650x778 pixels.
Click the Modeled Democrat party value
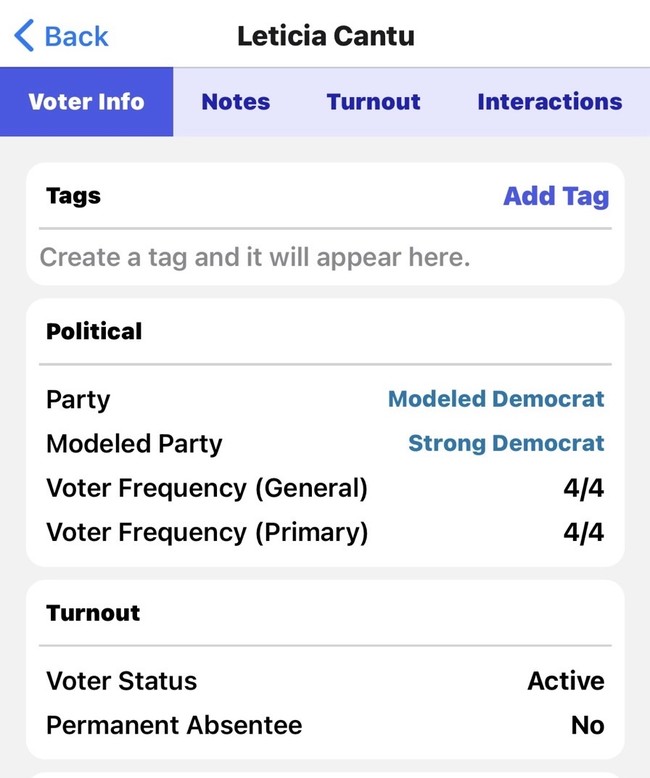[496, 399]
